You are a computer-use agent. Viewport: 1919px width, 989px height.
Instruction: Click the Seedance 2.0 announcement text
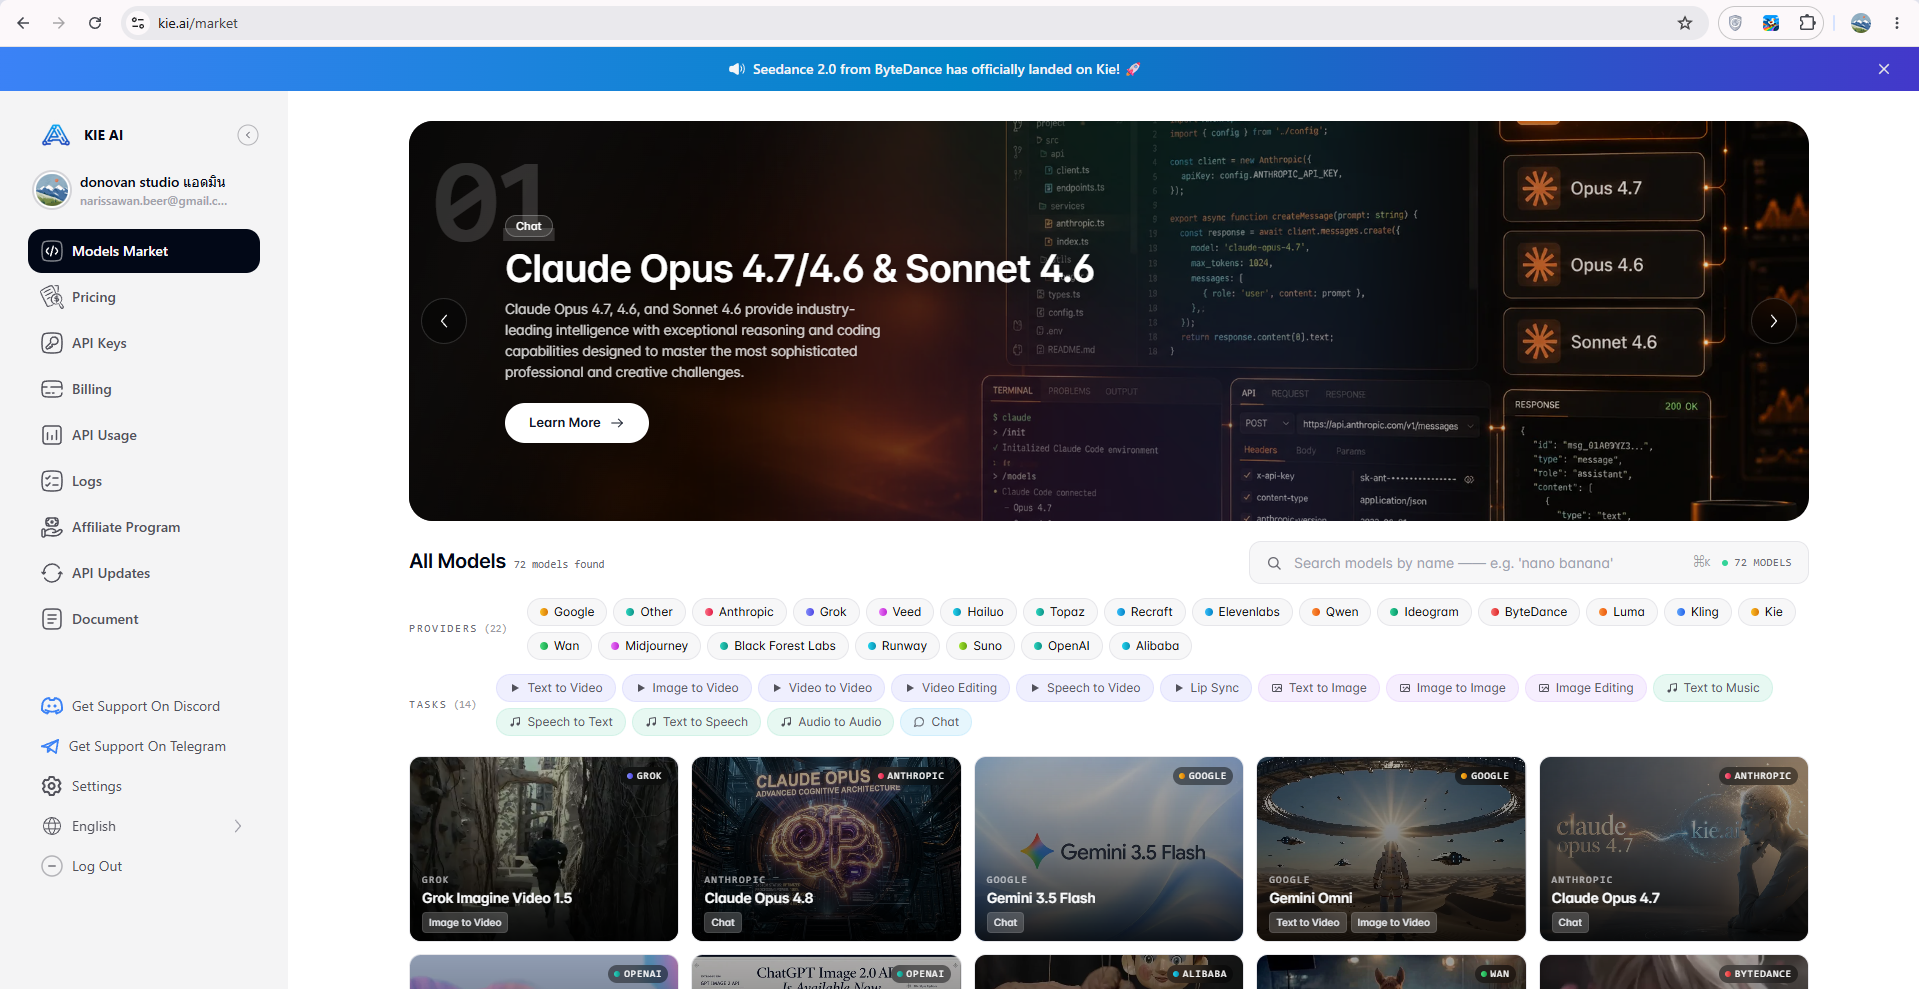coord(936,69)
